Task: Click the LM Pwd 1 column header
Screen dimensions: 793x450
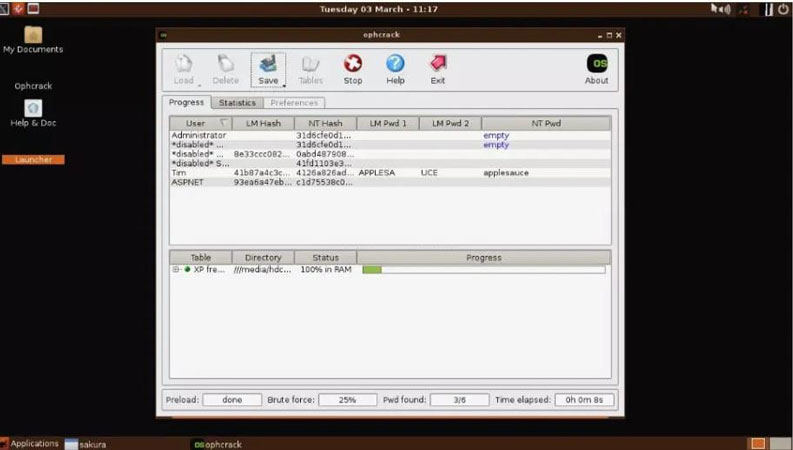Action: click(388, 123)
